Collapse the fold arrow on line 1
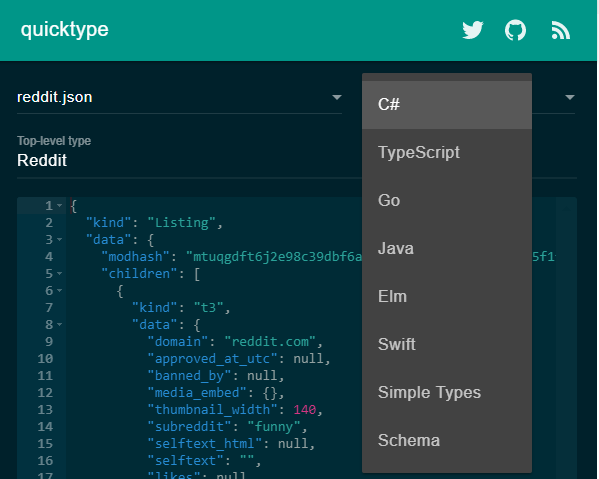The image size is (599, 479). [x=60, y=206]
